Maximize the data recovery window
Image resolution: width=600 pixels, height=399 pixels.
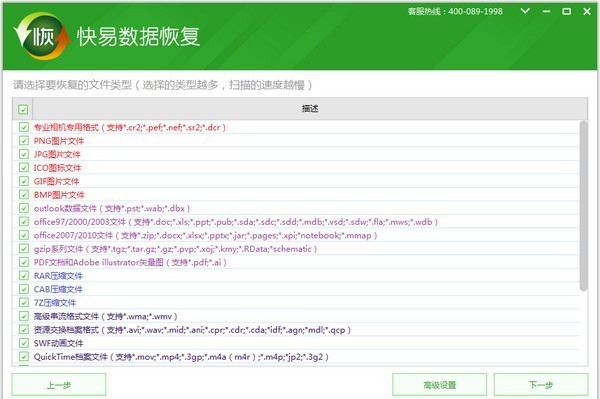567,11
